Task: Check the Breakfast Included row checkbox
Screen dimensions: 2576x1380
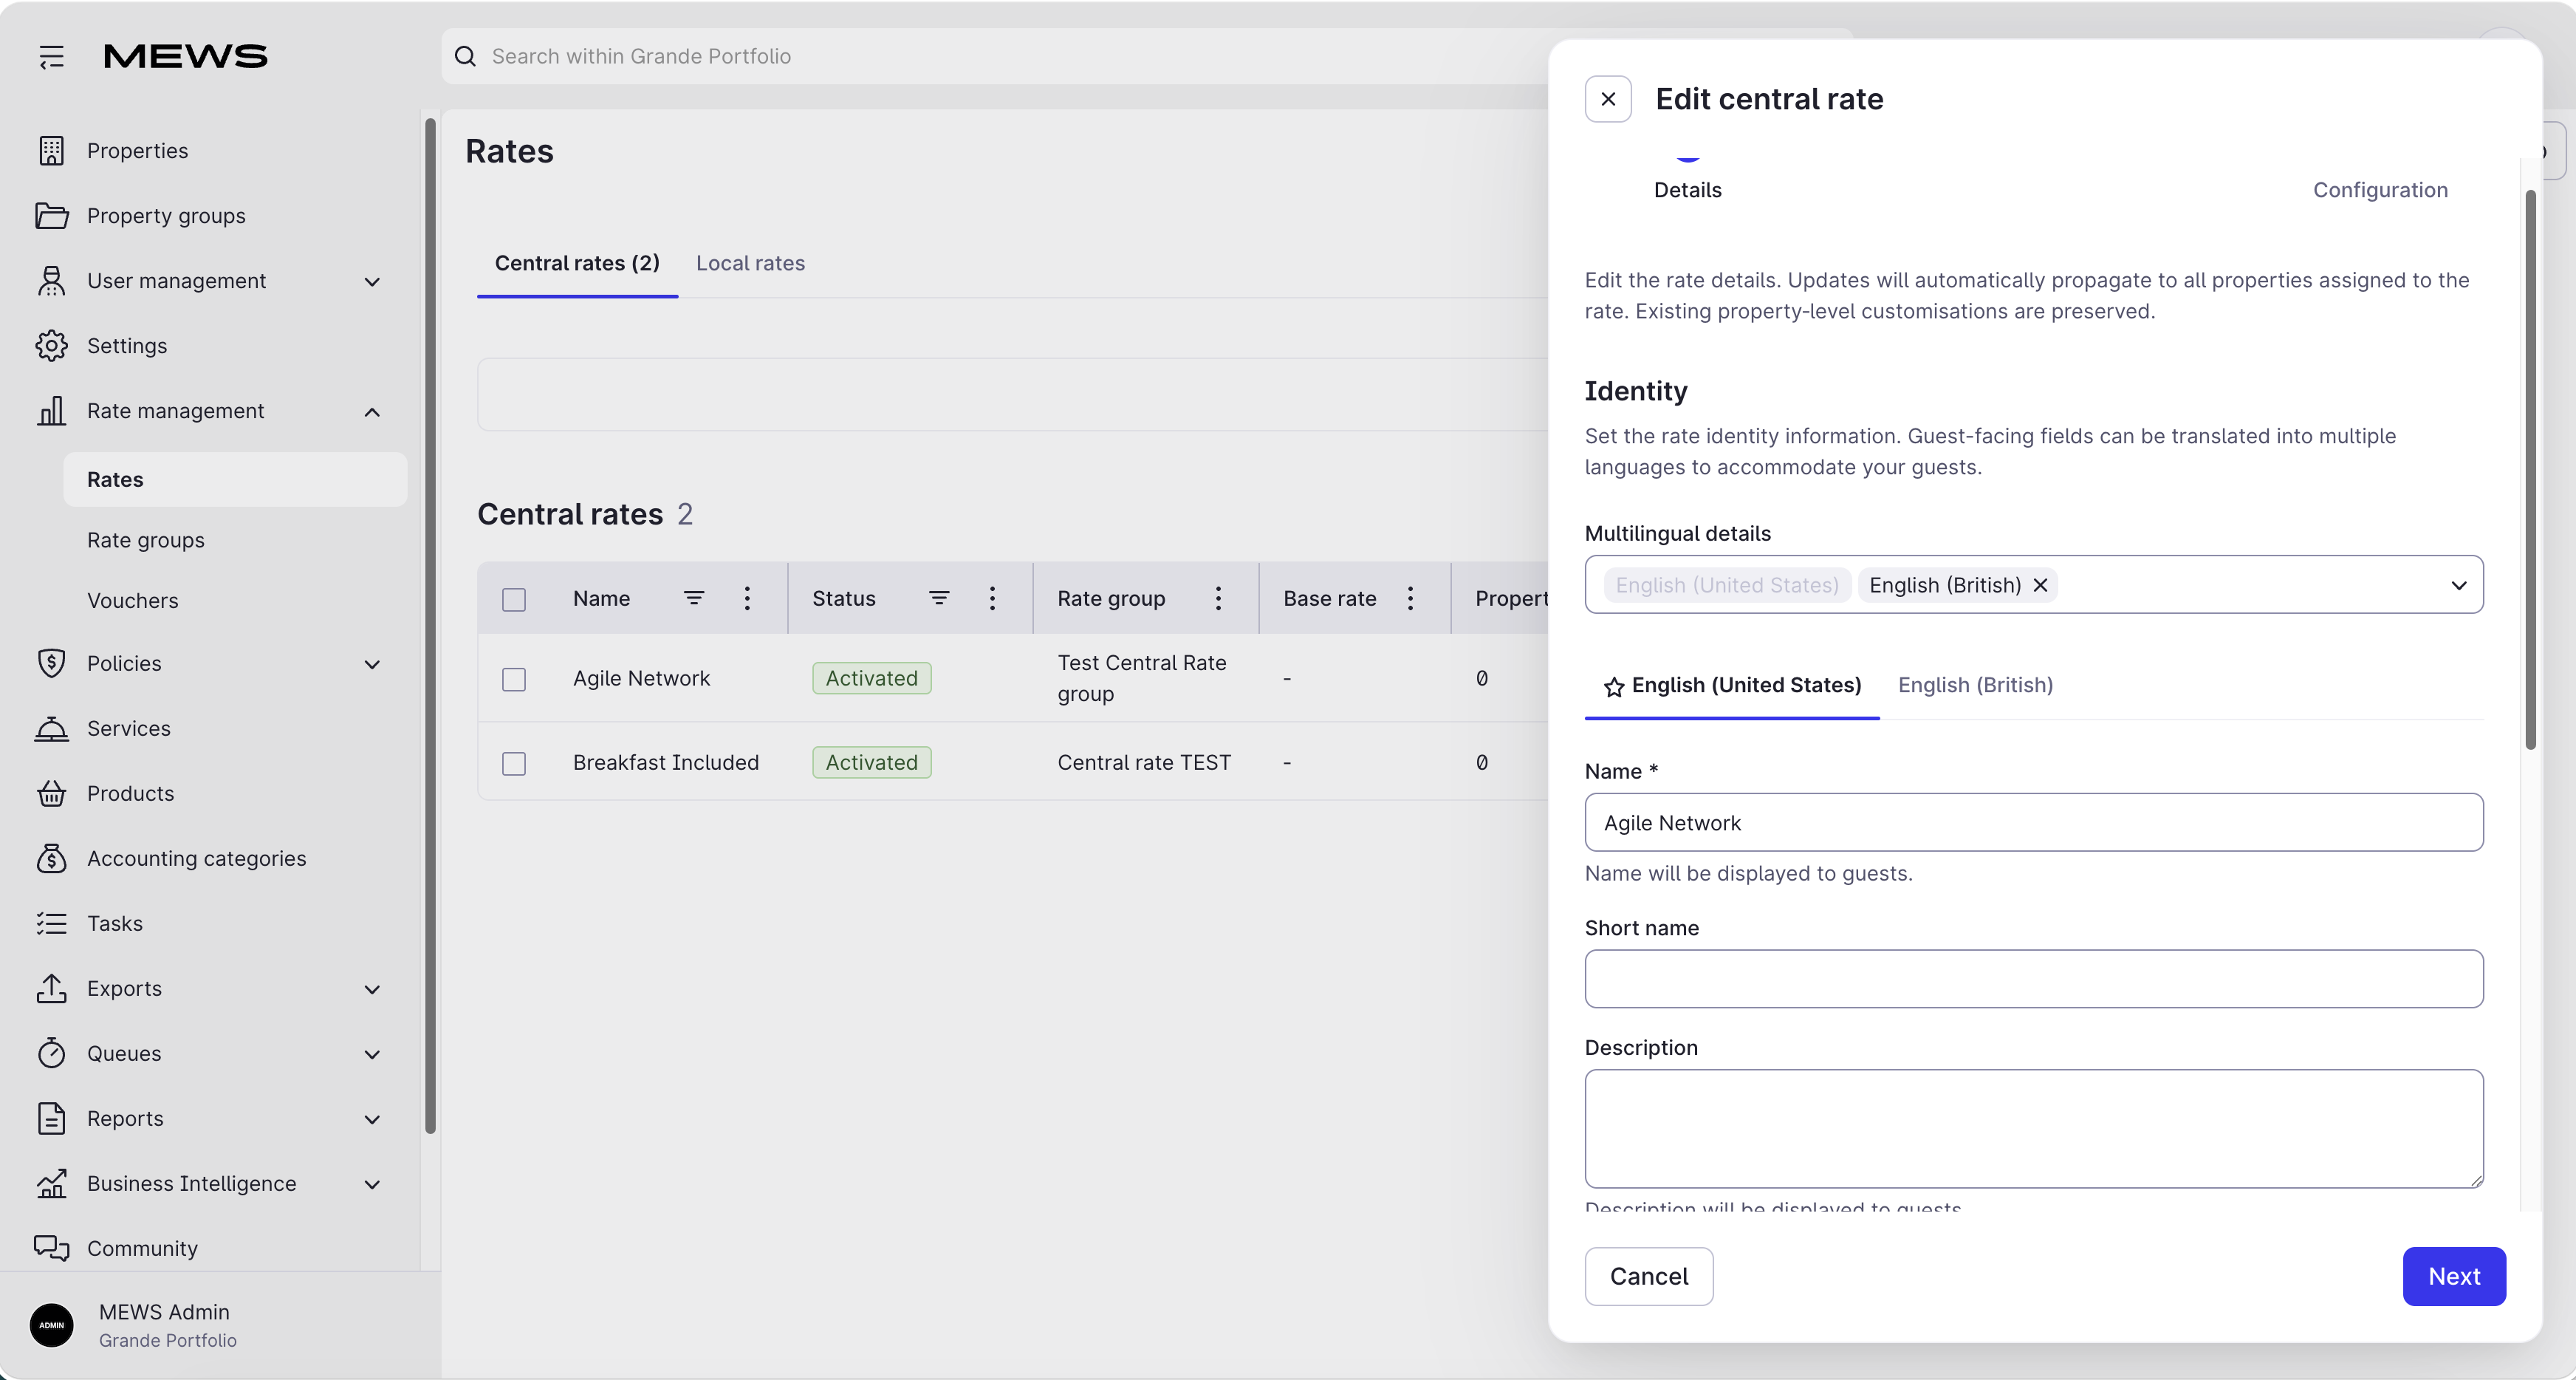Action: (514, 763)
